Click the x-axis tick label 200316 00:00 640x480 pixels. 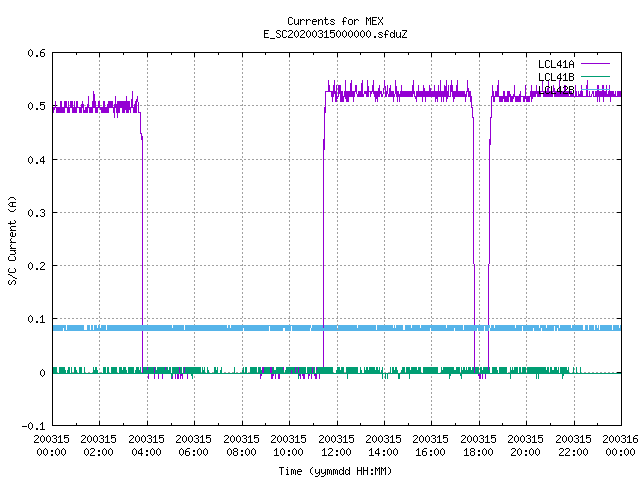tap(620, 445)
